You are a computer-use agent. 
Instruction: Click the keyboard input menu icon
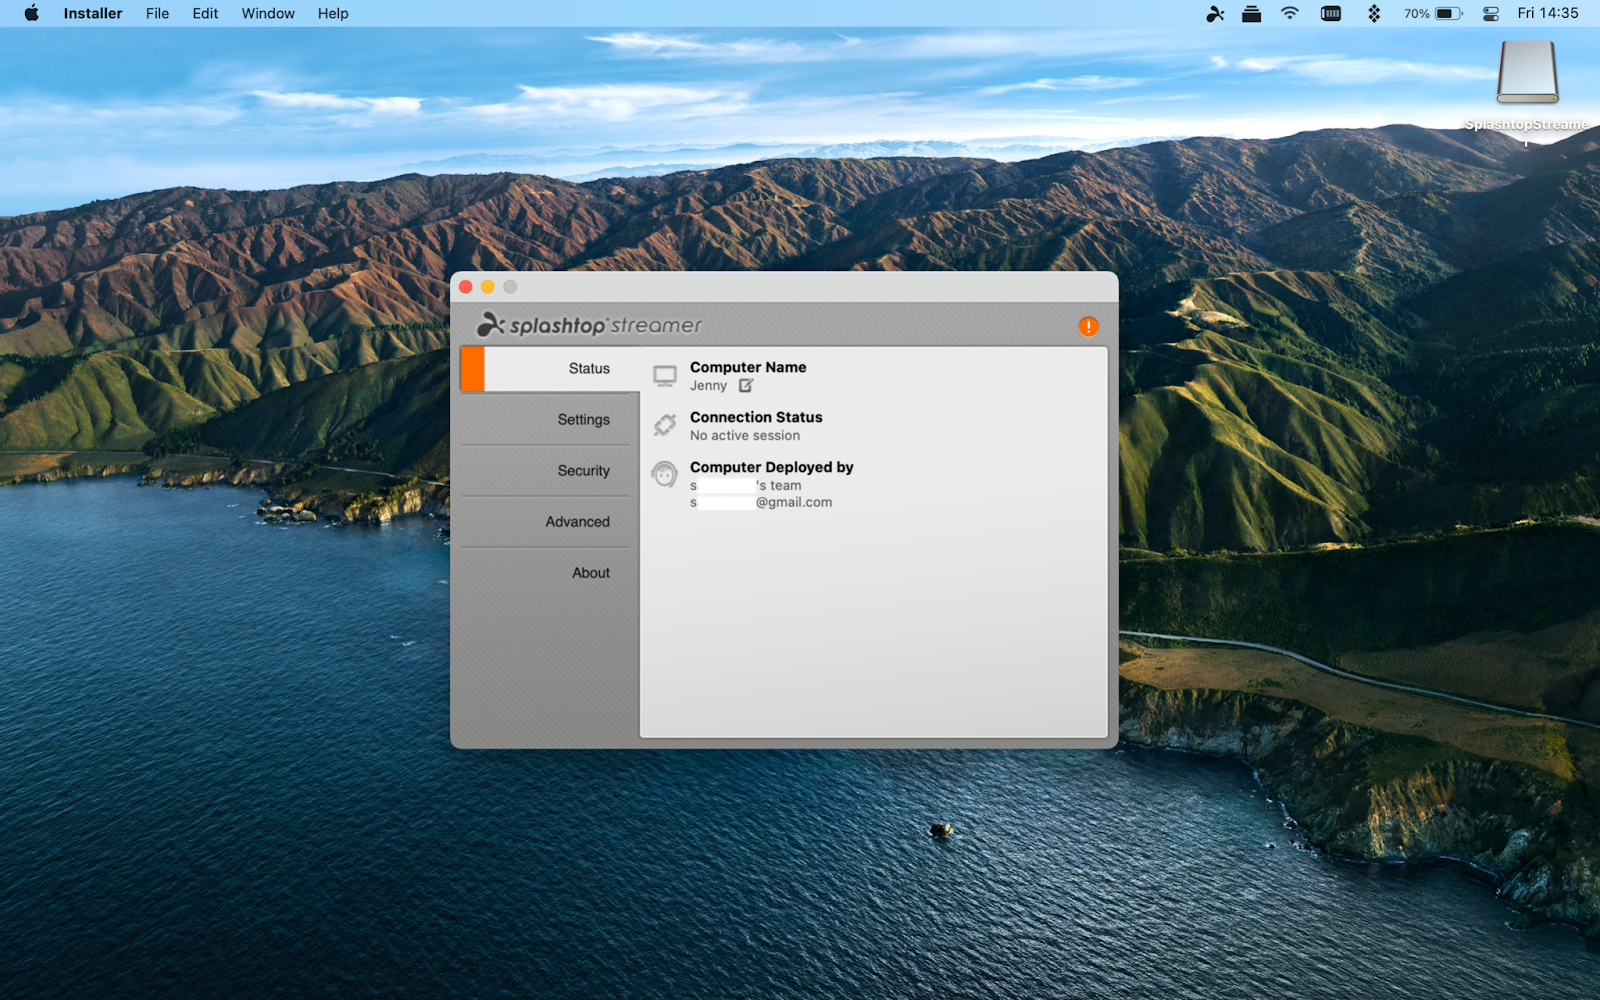[1331, 13]
